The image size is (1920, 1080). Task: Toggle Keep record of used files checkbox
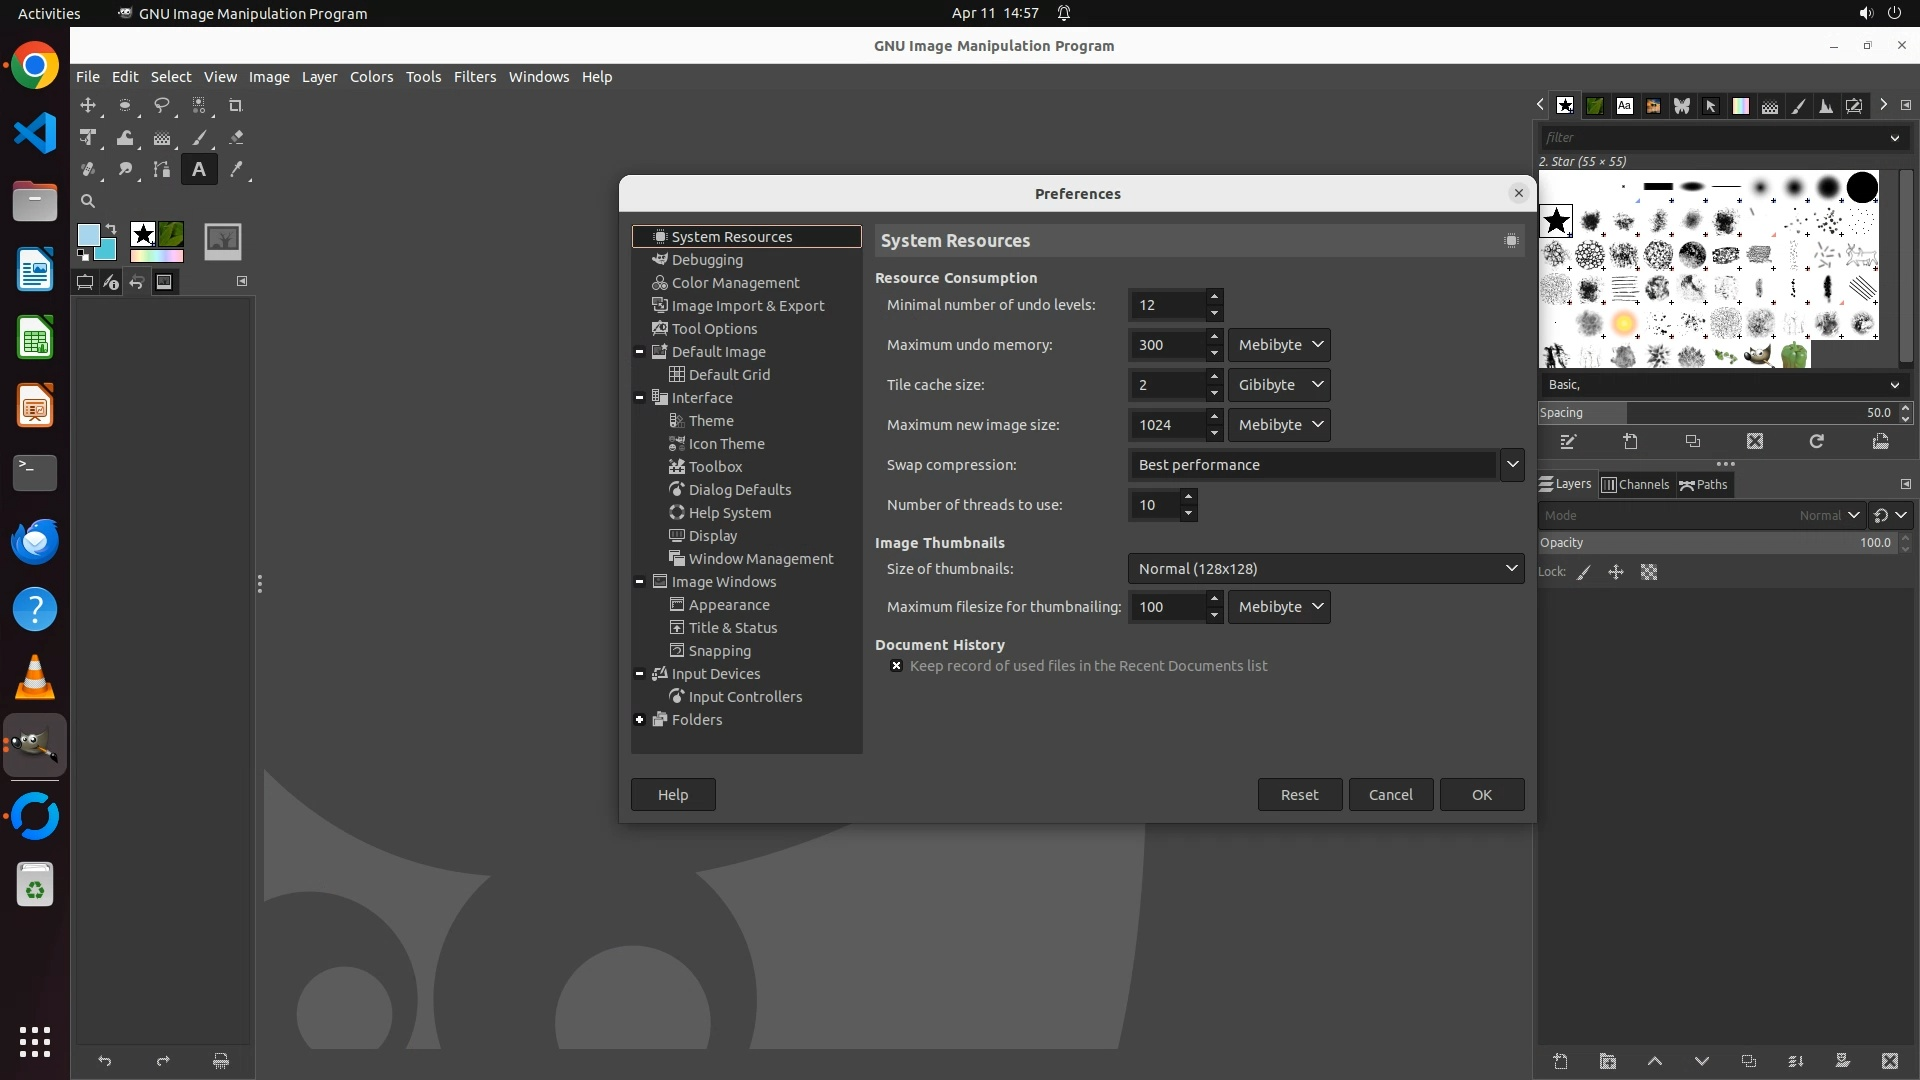[896, 666]
